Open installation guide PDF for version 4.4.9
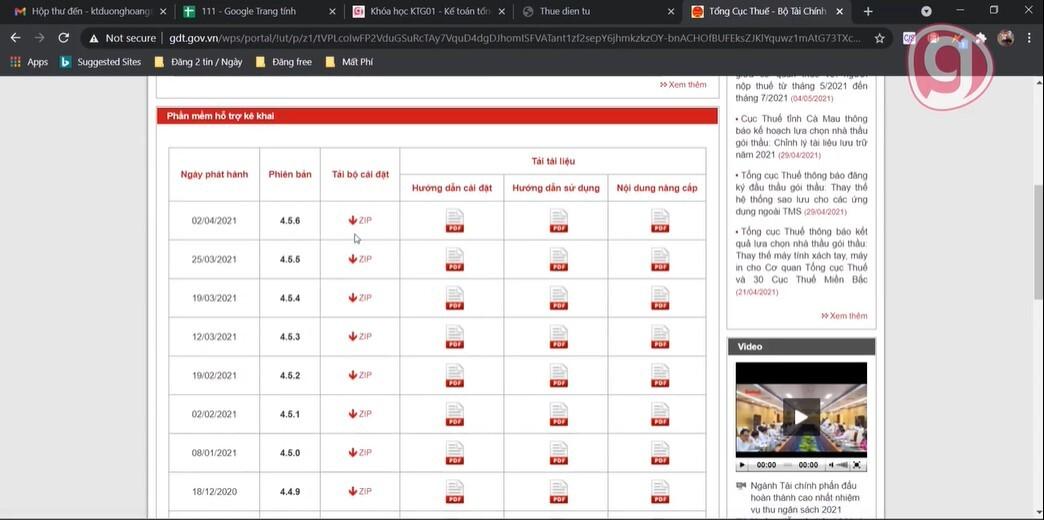 pos(455,491)
